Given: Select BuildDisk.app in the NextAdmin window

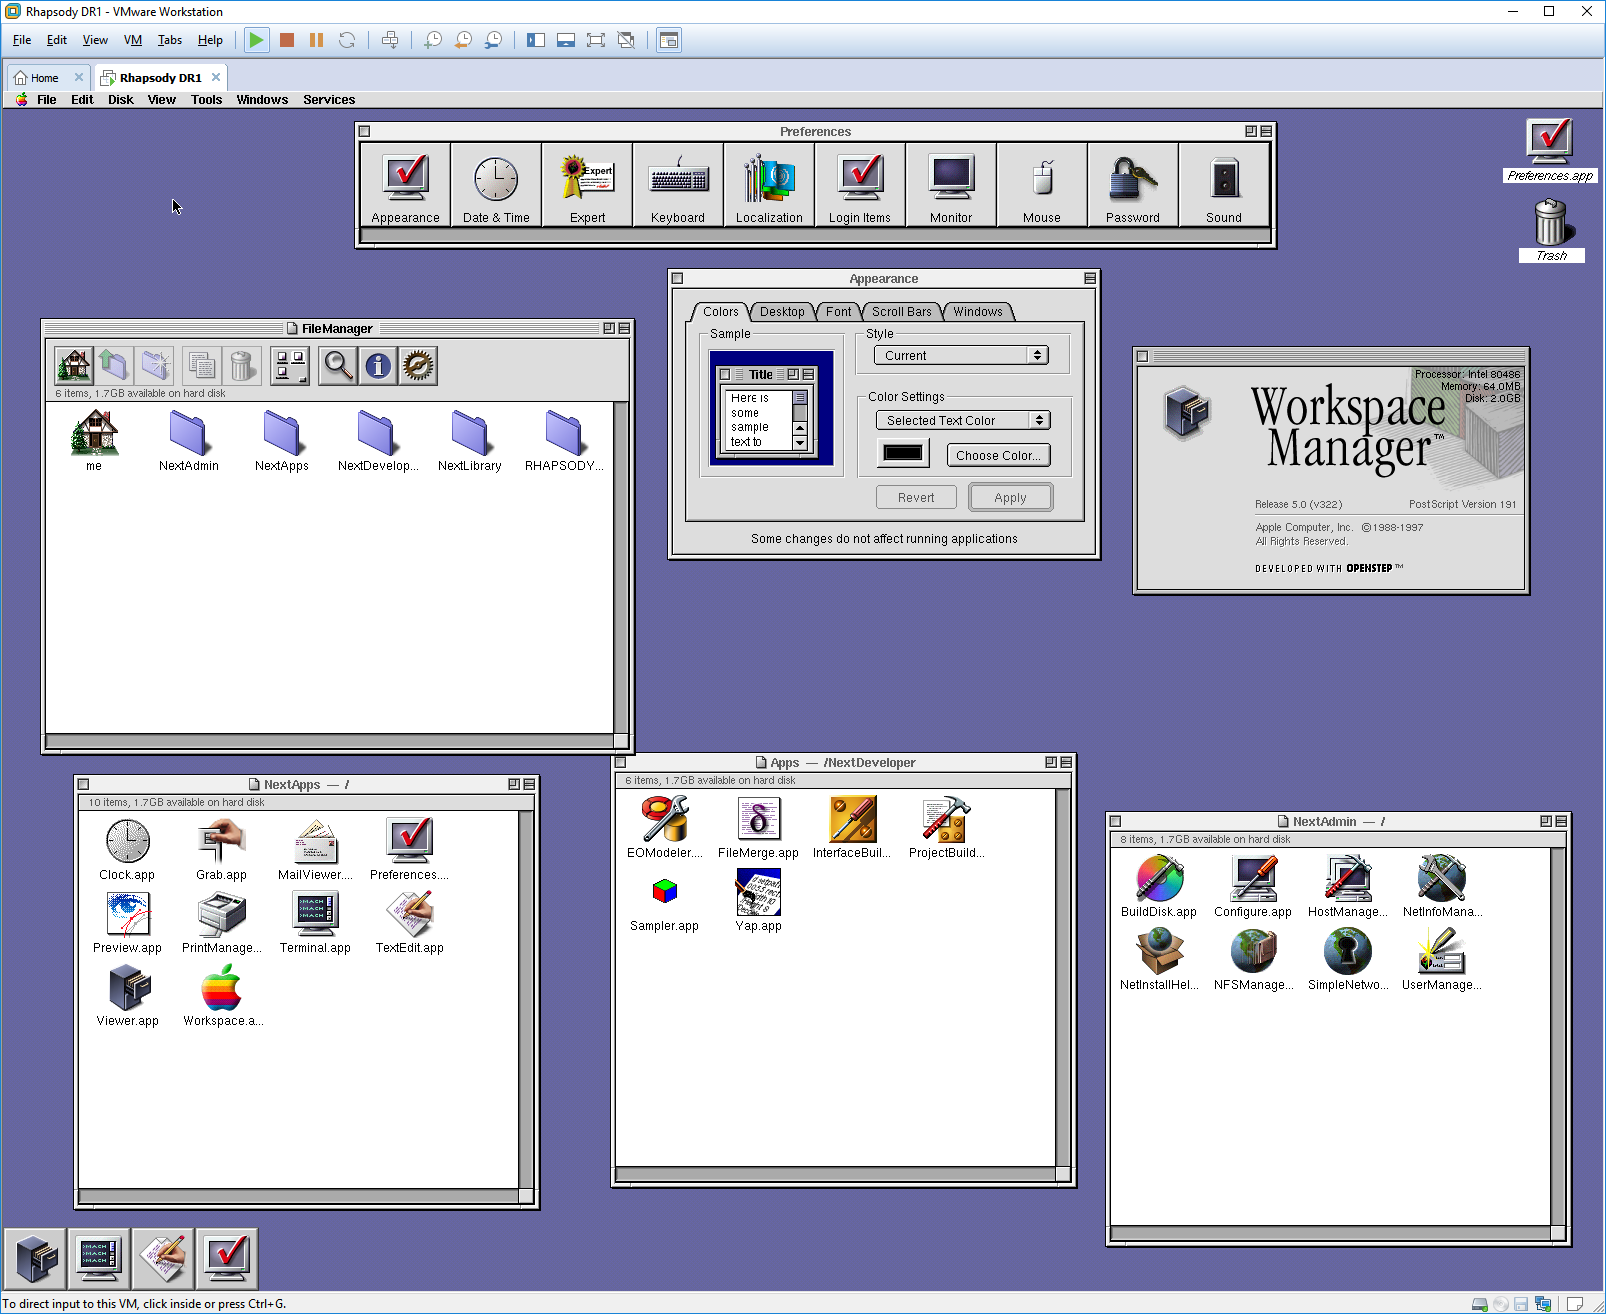Looking at the screenshot, I should (x=1159, y=886).
